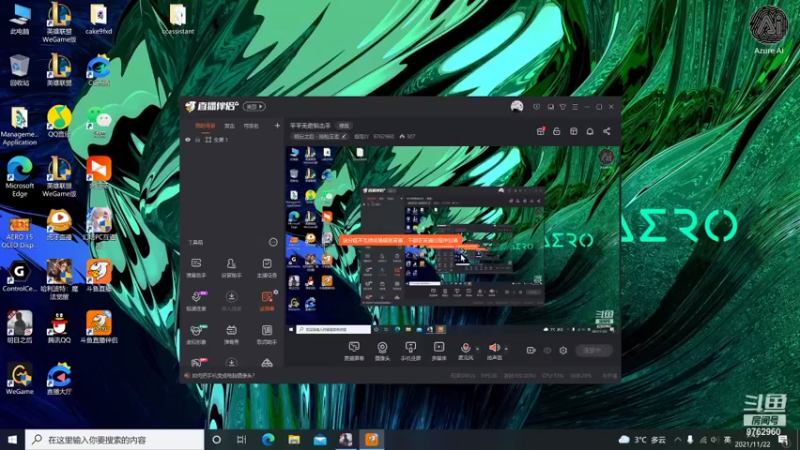Switch to the third scene tab
The image size is (800, 450).
pyautogui.click(x=251, y=126)
